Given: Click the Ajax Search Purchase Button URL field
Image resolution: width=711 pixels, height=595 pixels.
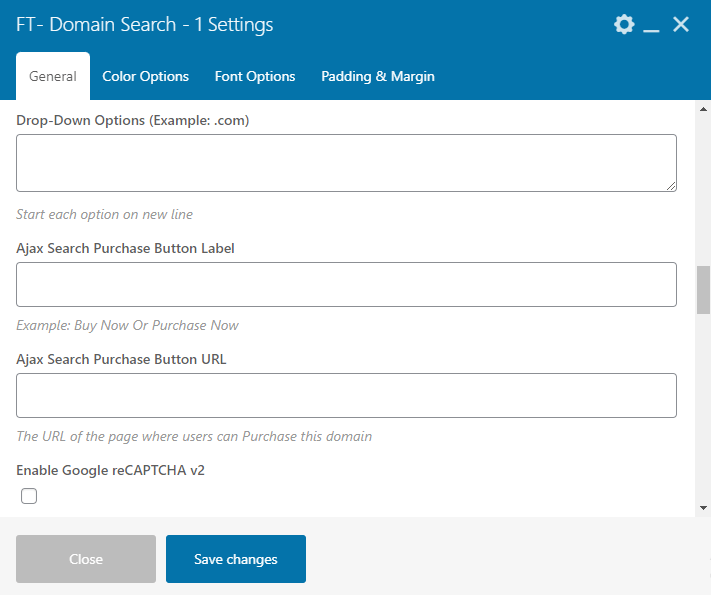Looking at the screenshot, I should [346, 395].
